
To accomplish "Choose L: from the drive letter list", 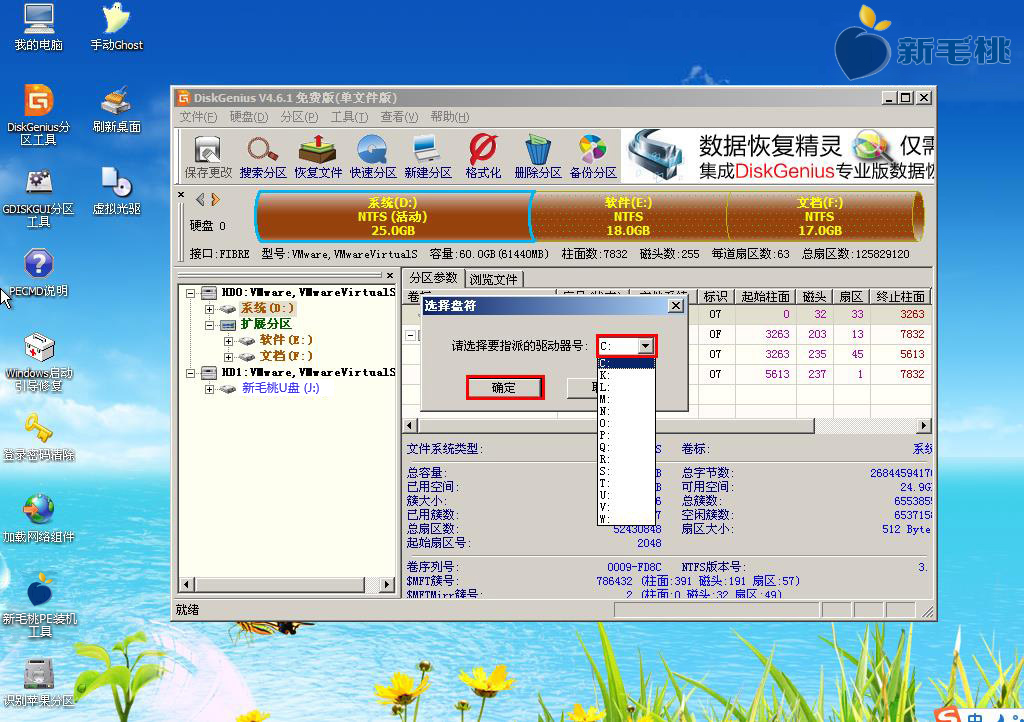I will [626, 387].
